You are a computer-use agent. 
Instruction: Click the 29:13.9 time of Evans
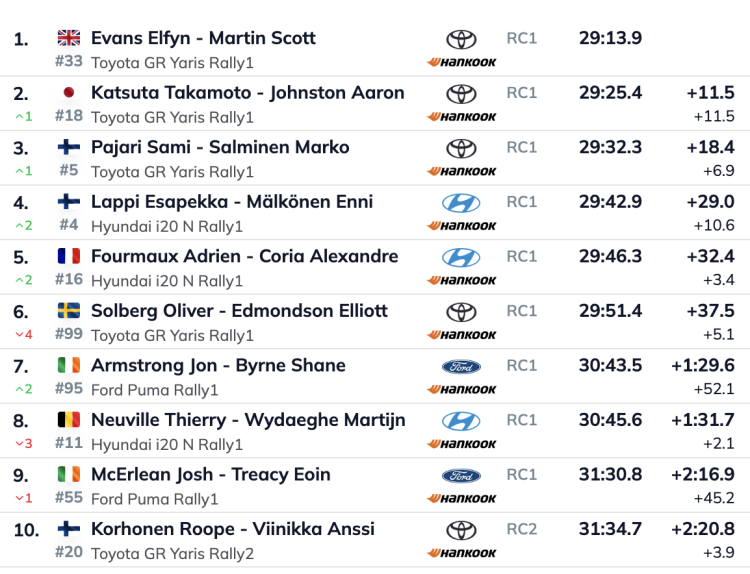click(x=610, y=38)
